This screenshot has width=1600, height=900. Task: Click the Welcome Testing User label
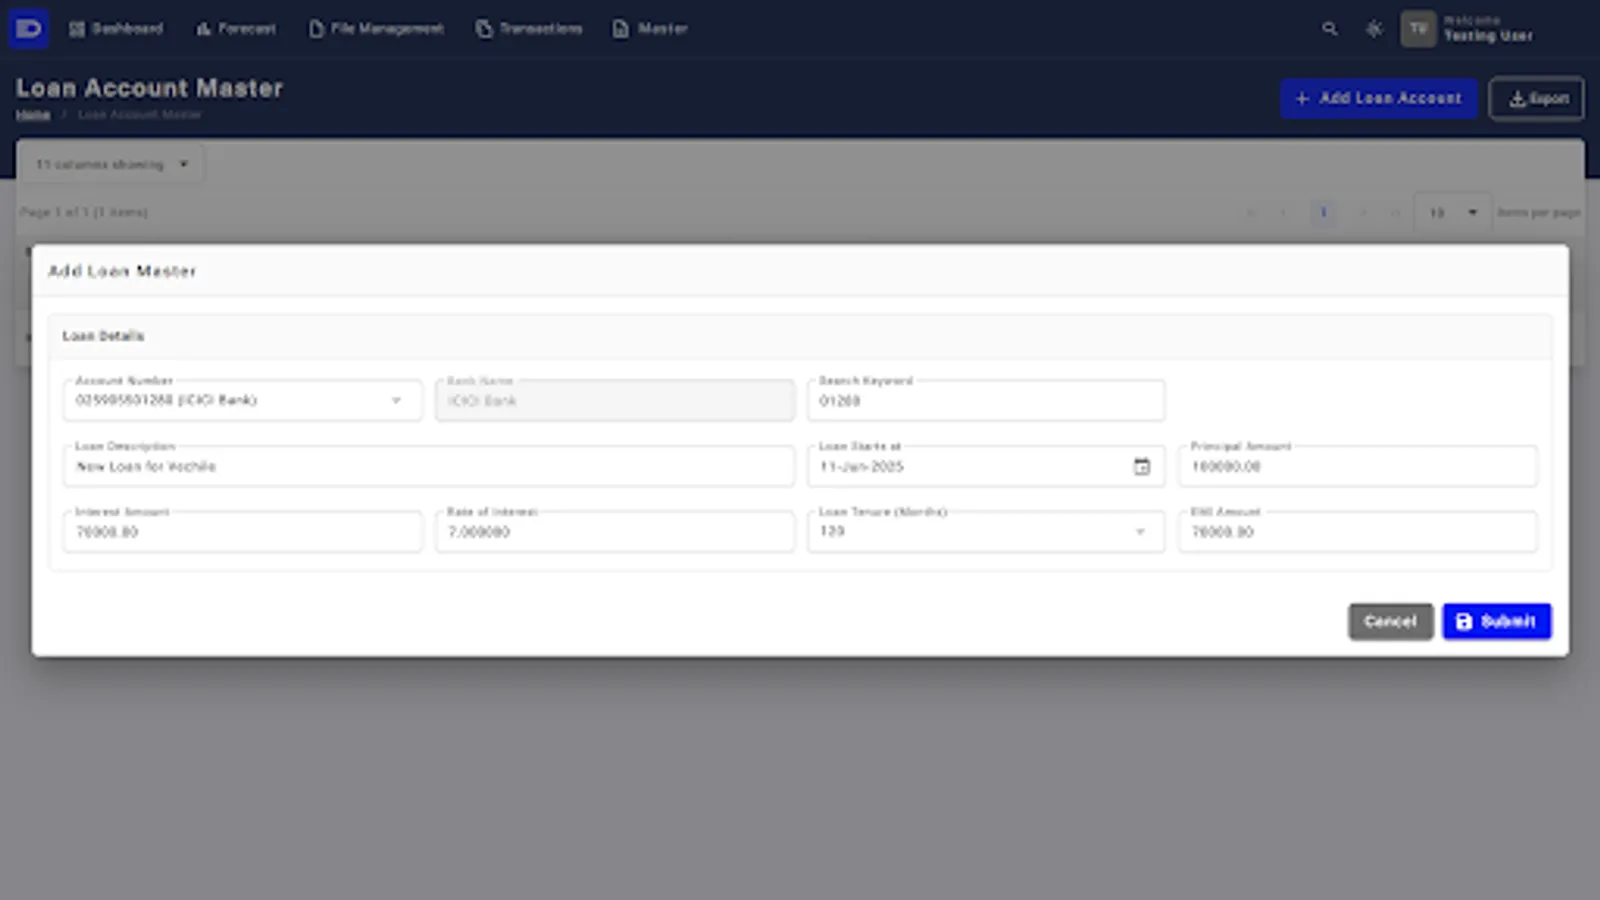1488,29
